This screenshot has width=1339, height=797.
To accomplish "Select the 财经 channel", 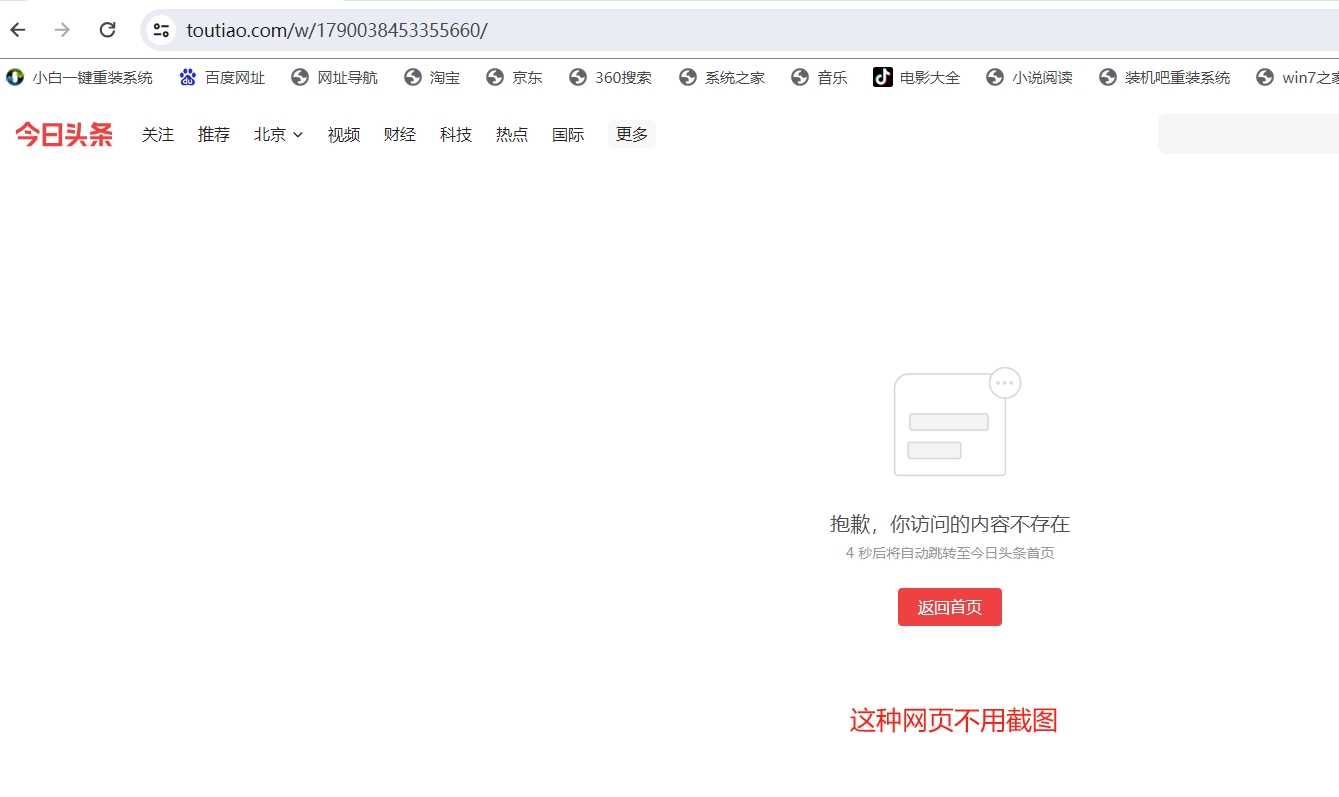I will 400,134.
